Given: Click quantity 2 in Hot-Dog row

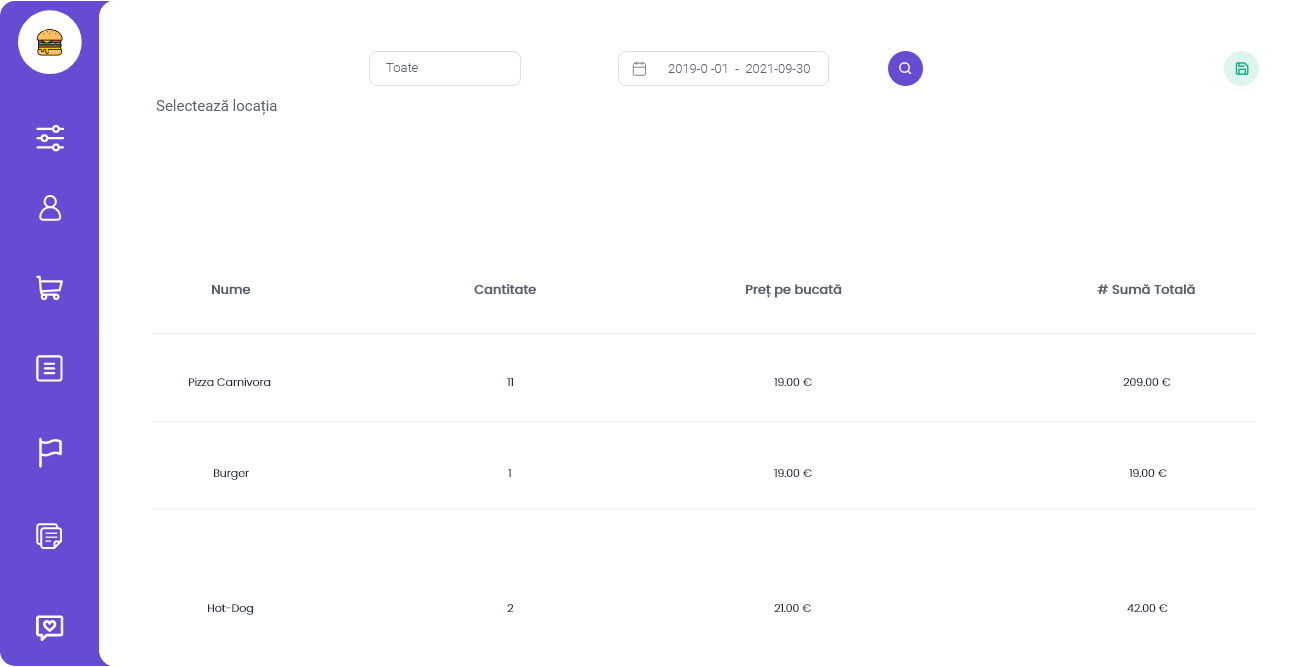Looking at the screenshot, I should [x=510, y=608].
